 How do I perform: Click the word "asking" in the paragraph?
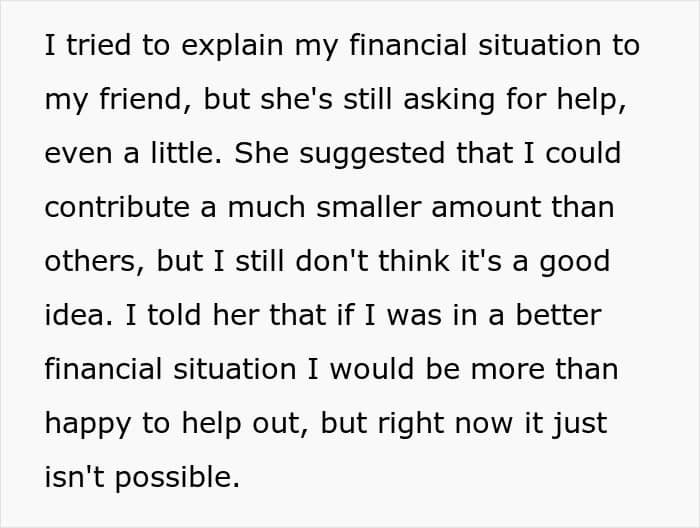(x=449, y=100)
